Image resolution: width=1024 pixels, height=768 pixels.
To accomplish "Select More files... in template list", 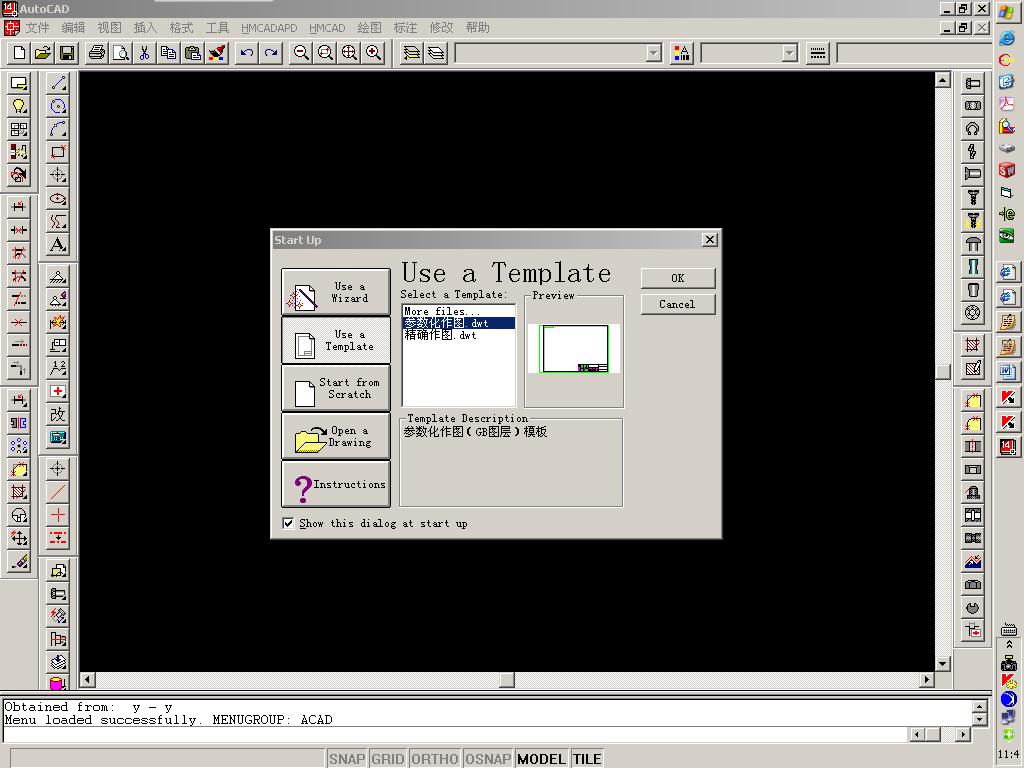I will tap(458, 312).
